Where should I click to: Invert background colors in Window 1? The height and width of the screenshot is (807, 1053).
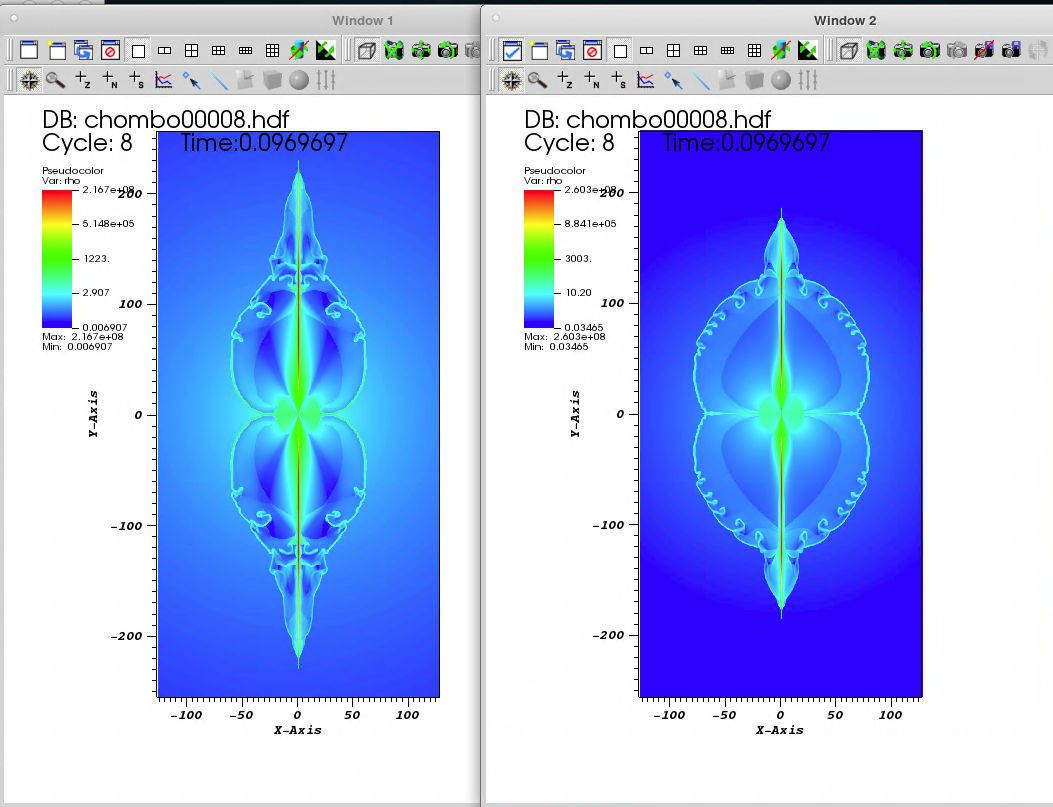click(326, 50)
